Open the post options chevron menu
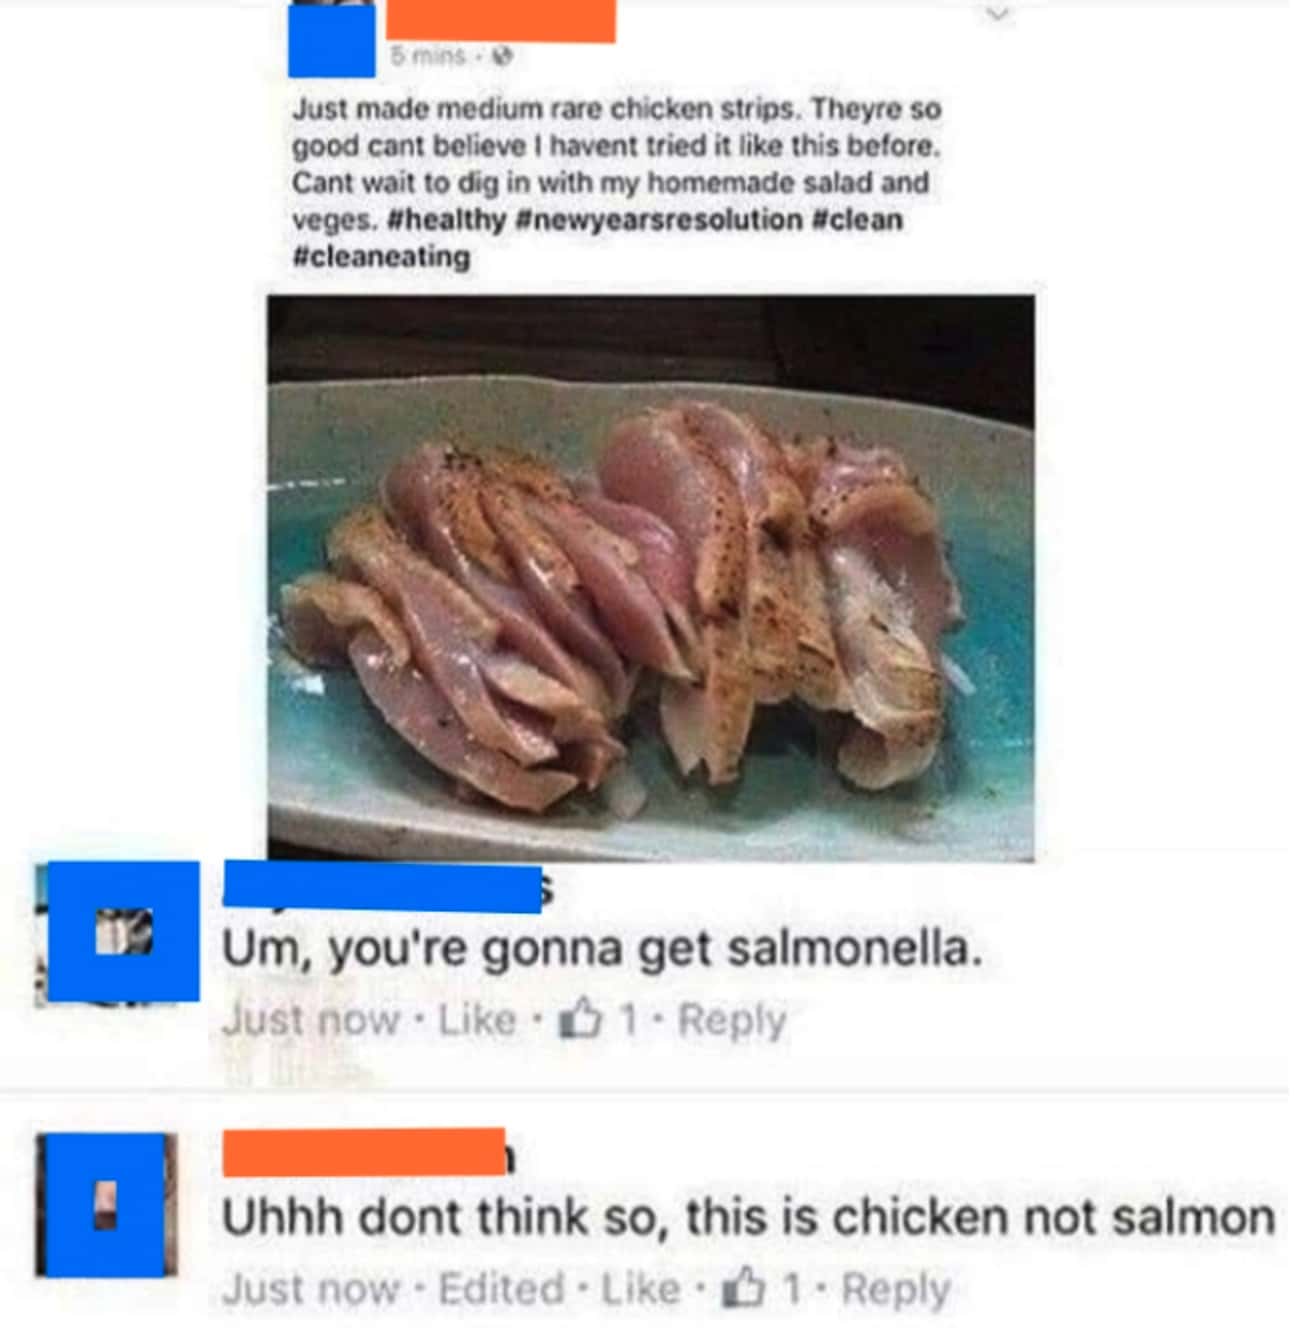The height and width of the screenshot is (1338, 1300). pos(998,15)
